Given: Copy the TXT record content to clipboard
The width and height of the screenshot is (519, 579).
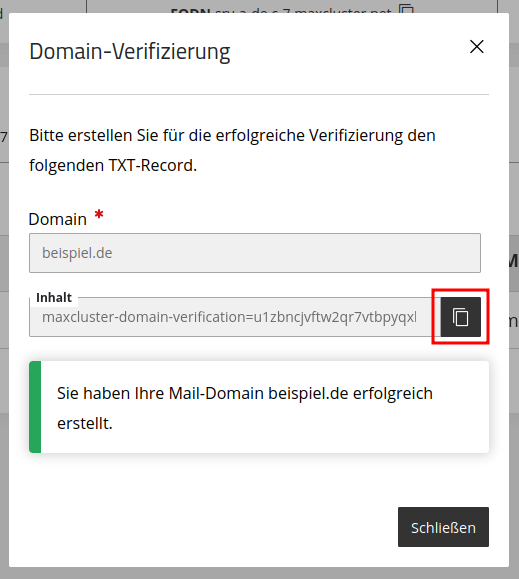Looking at the screenshot, I should click(x=460, y=317).
